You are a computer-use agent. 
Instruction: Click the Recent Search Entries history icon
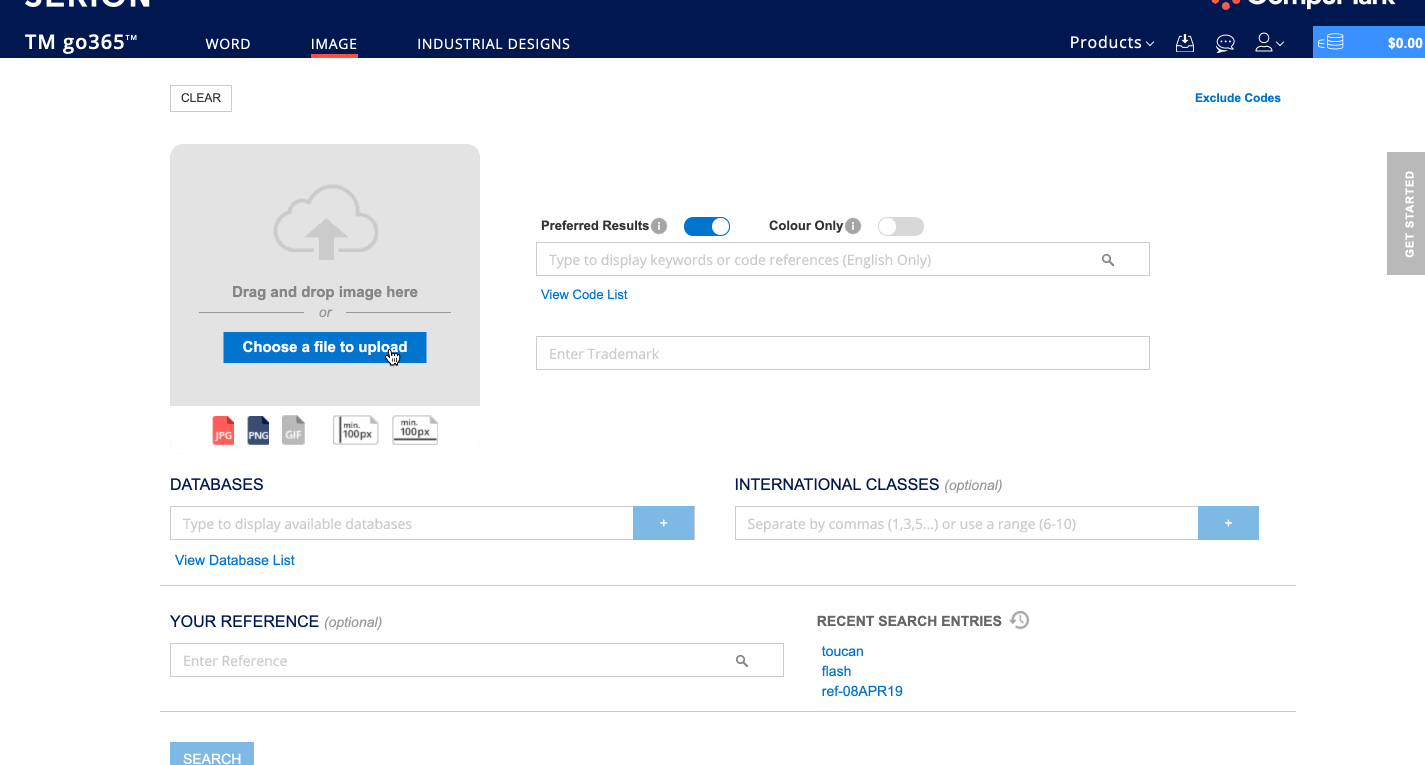(x=1019, y=620)
